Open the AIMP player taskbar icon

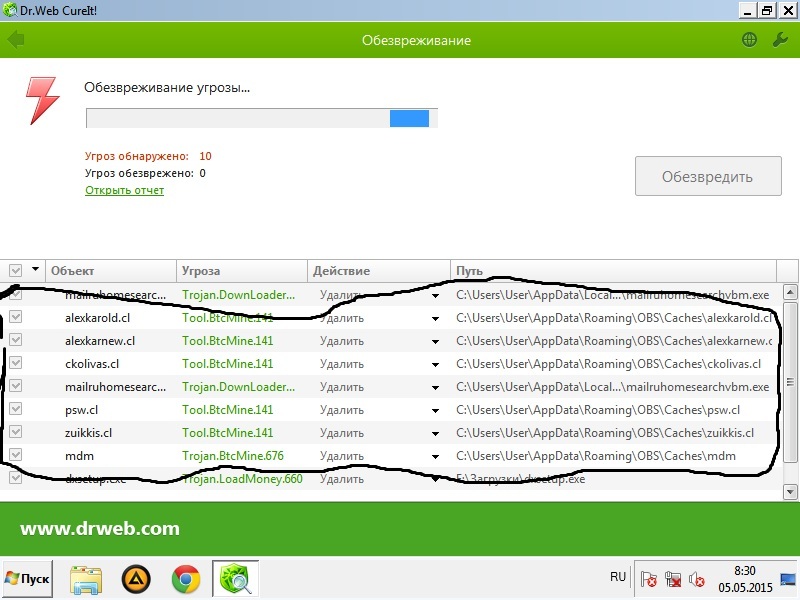coord(136,578)
